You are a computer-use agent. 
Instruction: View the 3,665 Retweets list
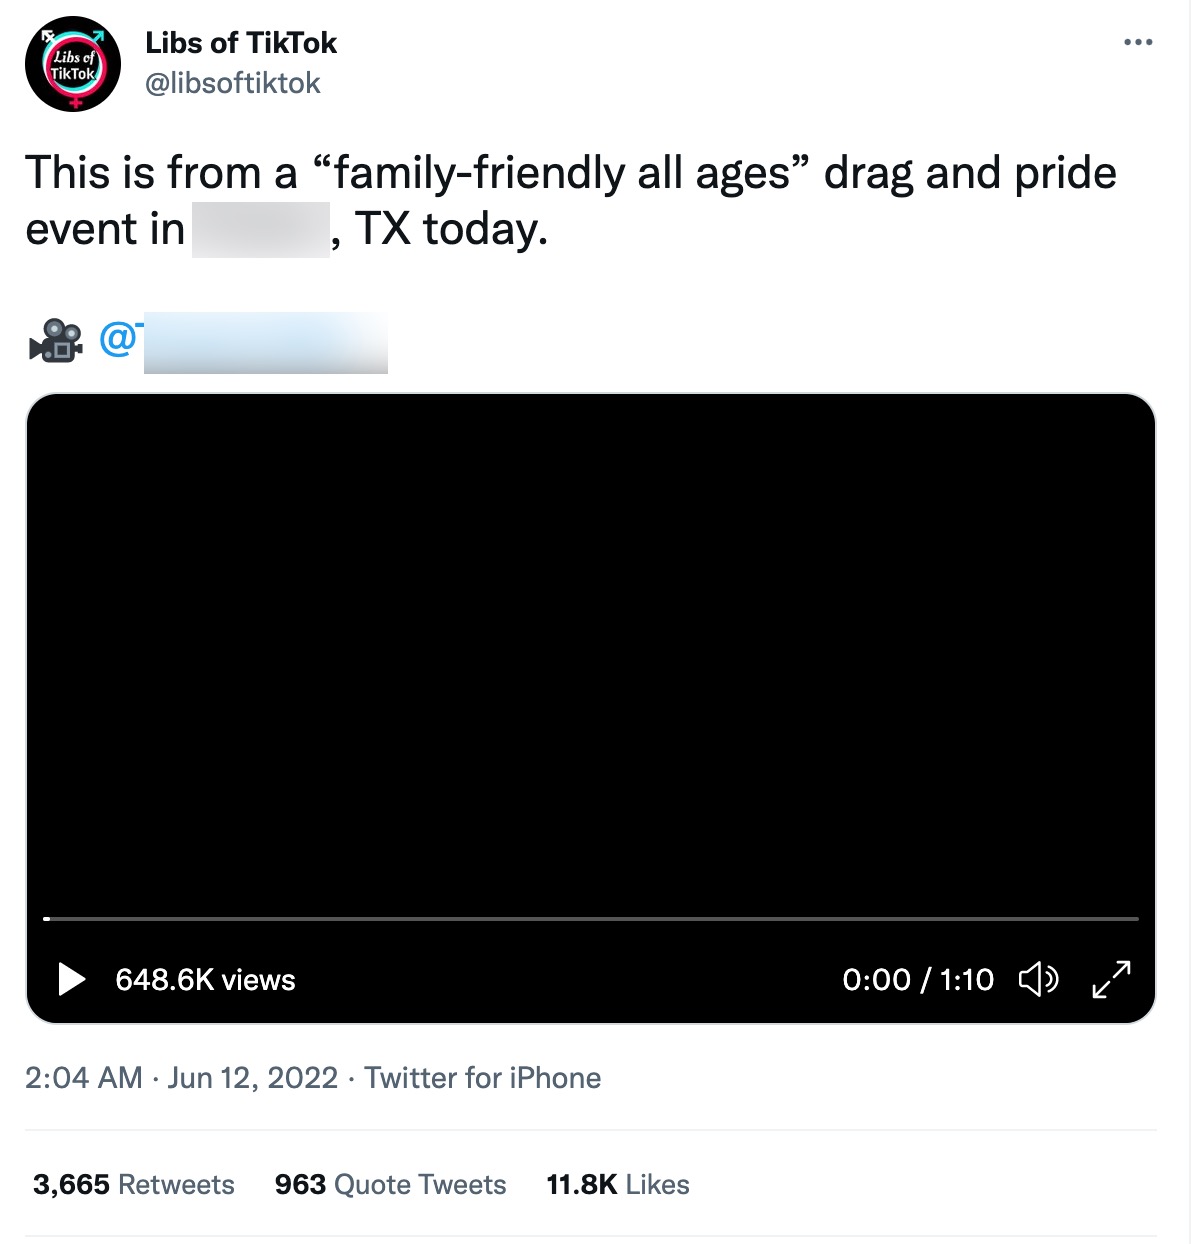coord(131,1184)
